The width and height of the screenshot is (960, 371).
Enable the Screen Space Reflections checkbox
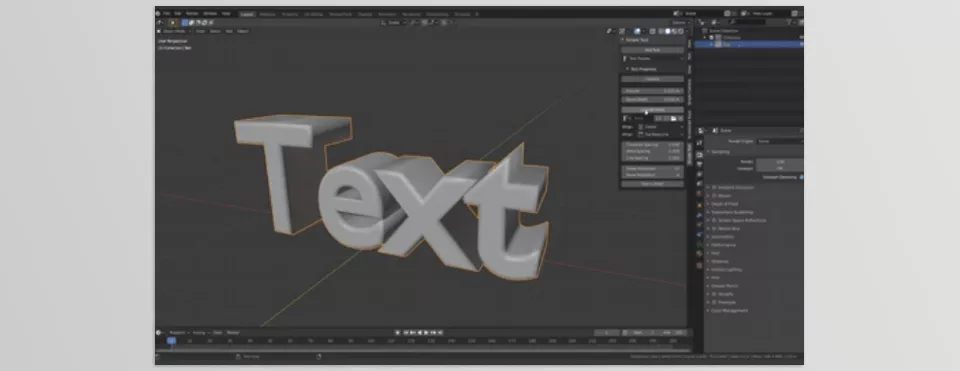coord(714,220)
